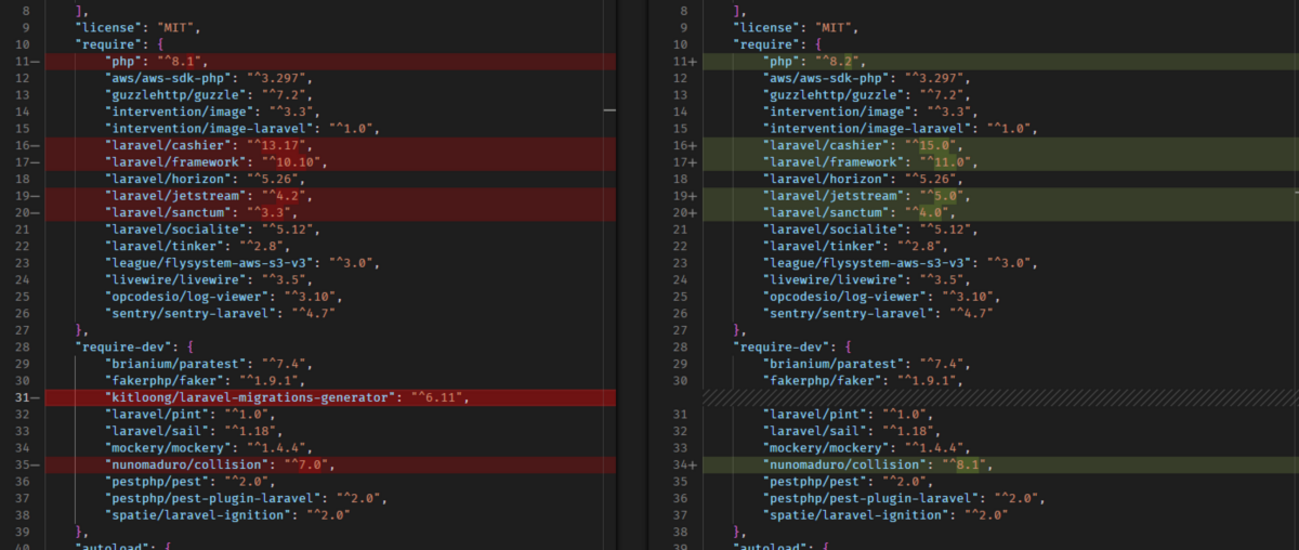The width and height of the screenshot is (1299, 550).
Task: Click spatie/laravel-ignition line in left pane
Action: [x=227, y=515]
